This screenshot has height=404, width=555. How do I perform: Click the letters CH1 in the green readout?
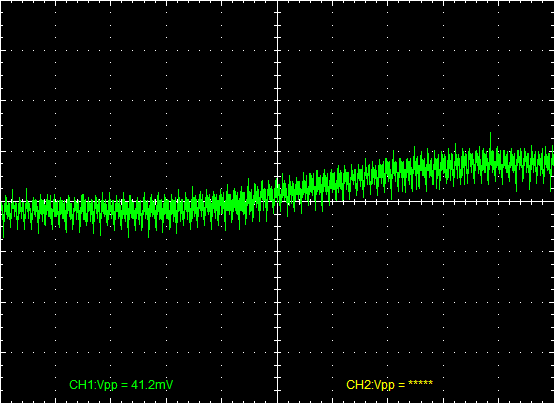(x=77, y=385)
